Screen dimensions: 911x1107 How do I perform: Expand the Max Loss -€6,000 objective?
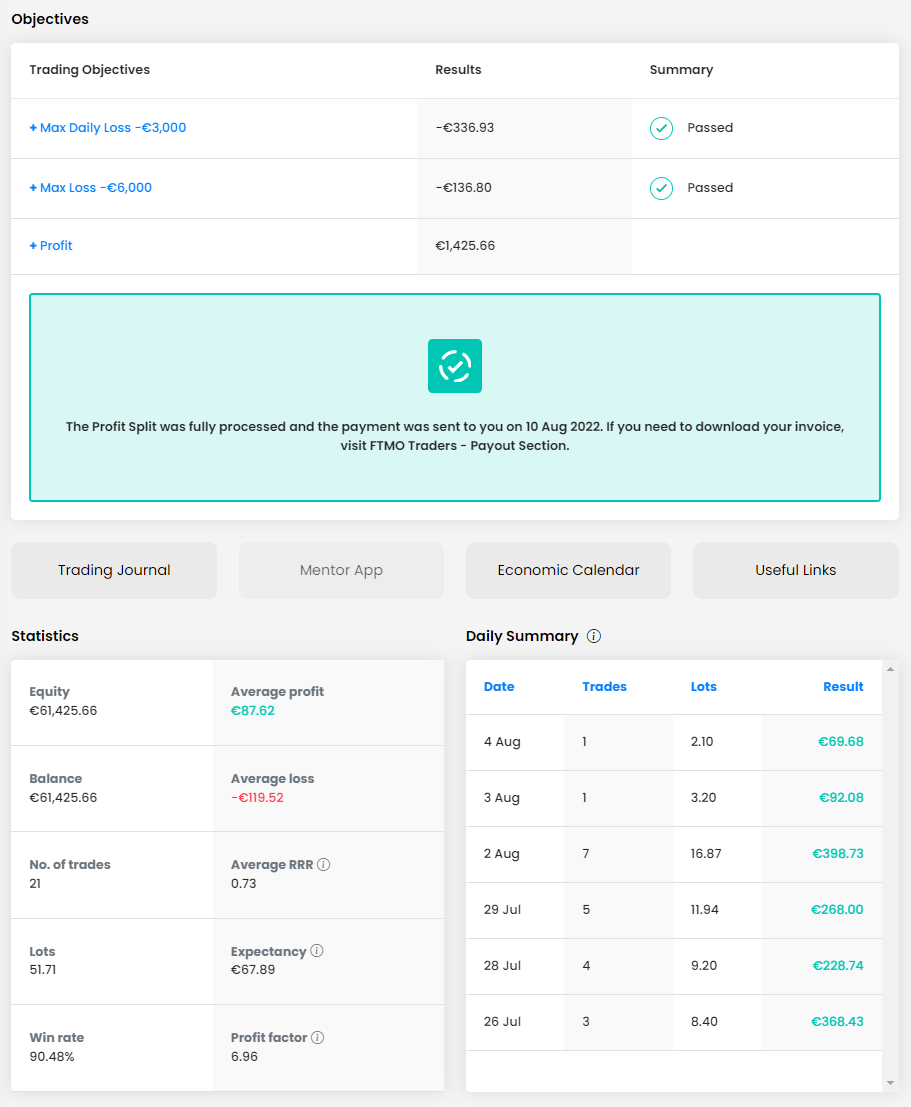click(90, 188)
